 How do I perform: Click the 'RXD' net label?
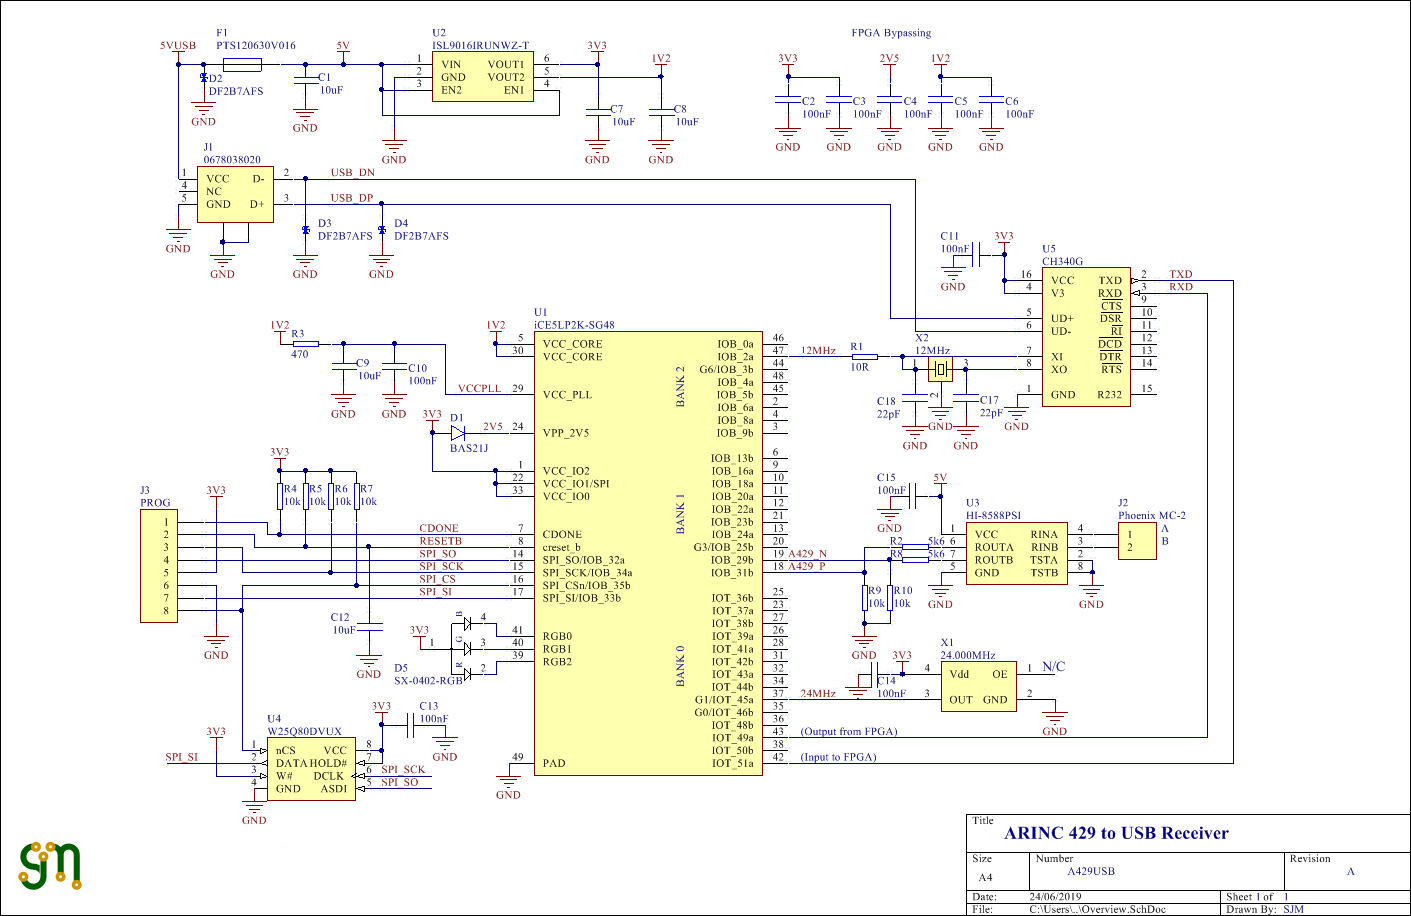pos(1181,287)
